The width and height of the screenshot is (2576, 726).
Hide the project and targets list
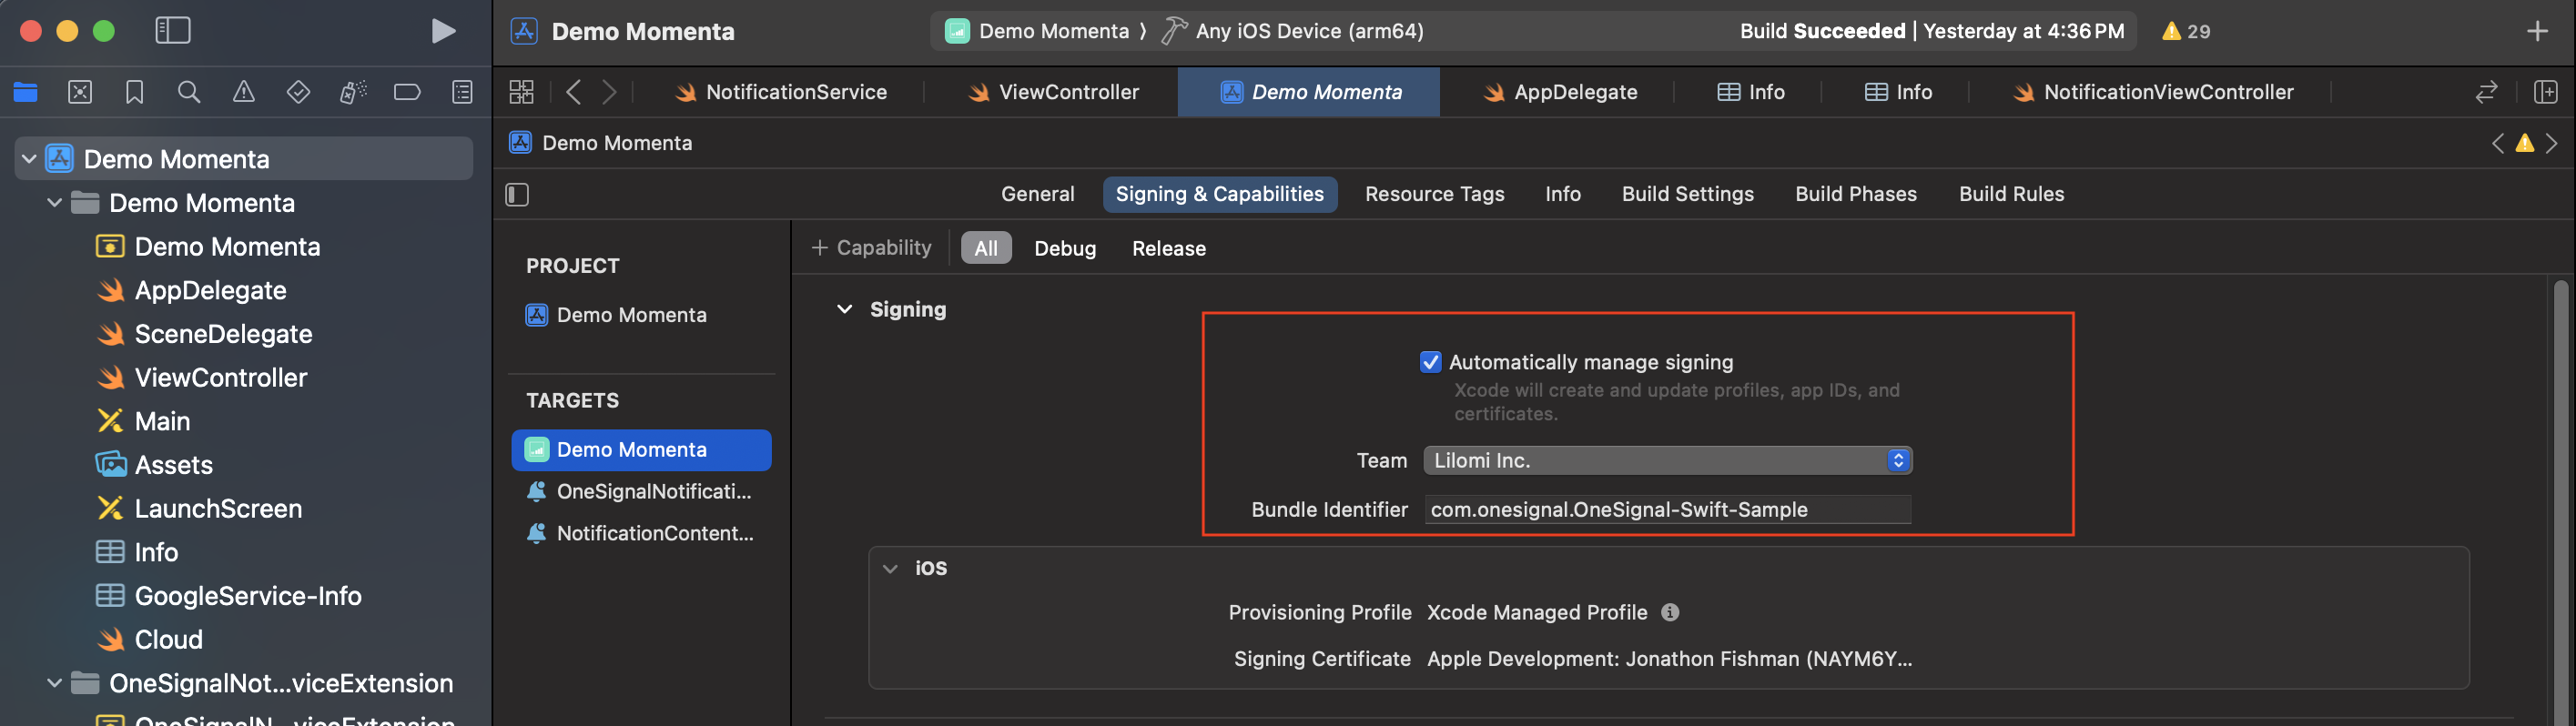(517, 194)
